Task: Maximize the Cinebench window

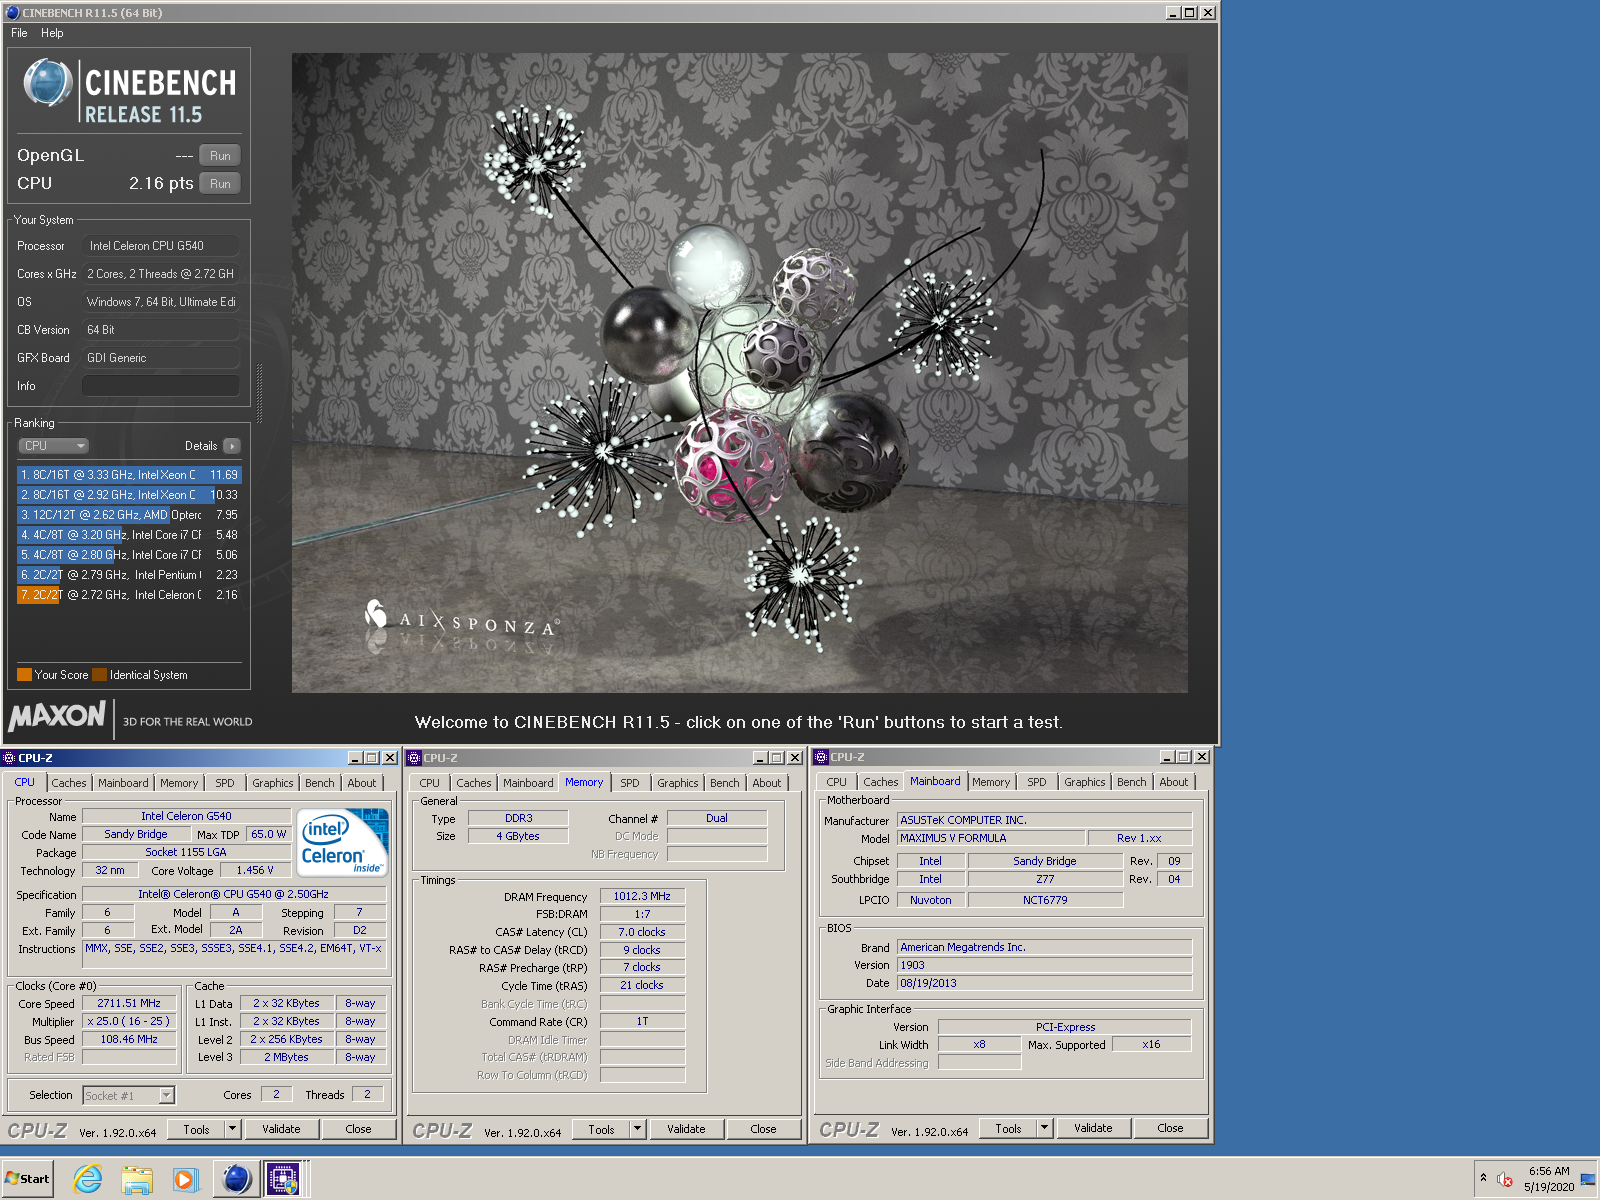Action: [1189, 13]
